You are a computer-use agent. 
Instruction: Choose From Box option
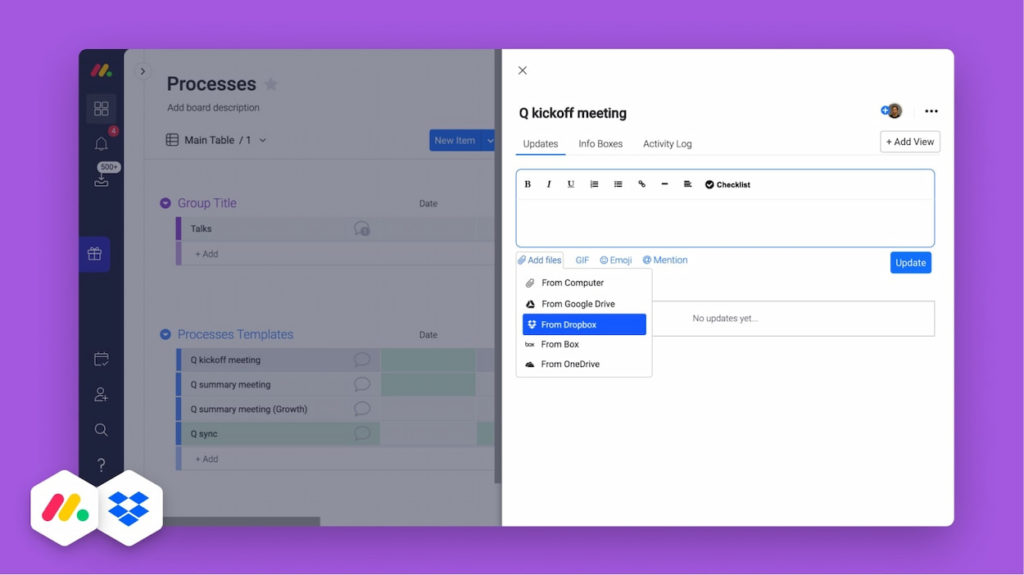point(584,344)
